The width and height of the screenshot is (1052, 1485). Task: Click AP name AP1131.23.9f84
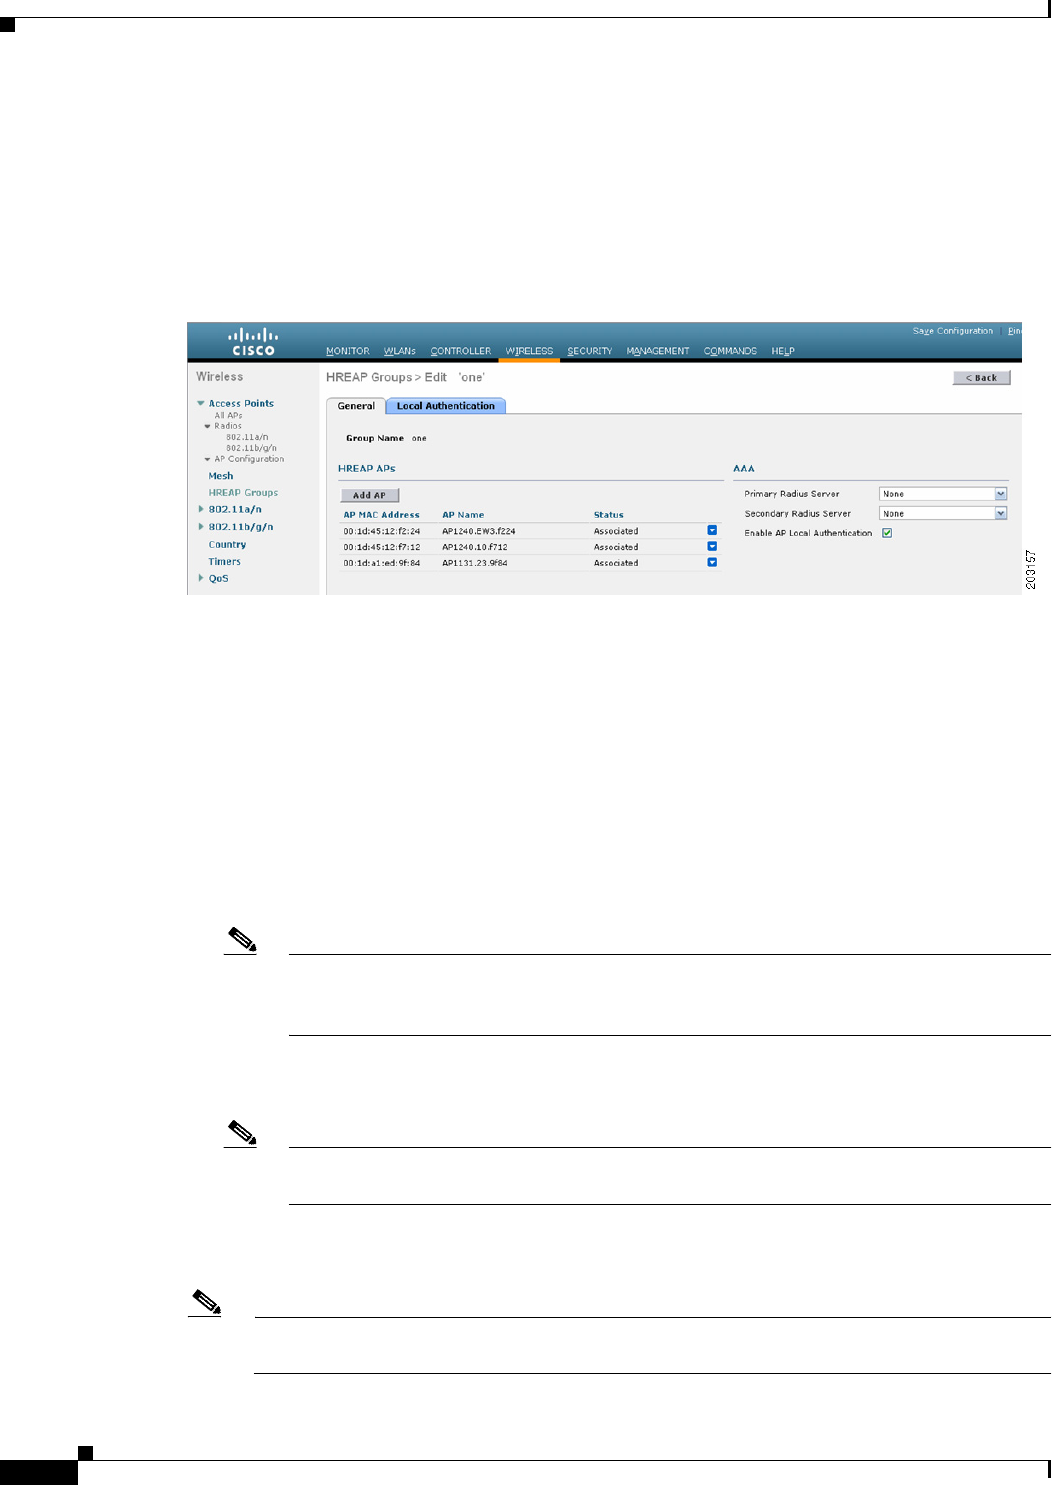(475, 563)
